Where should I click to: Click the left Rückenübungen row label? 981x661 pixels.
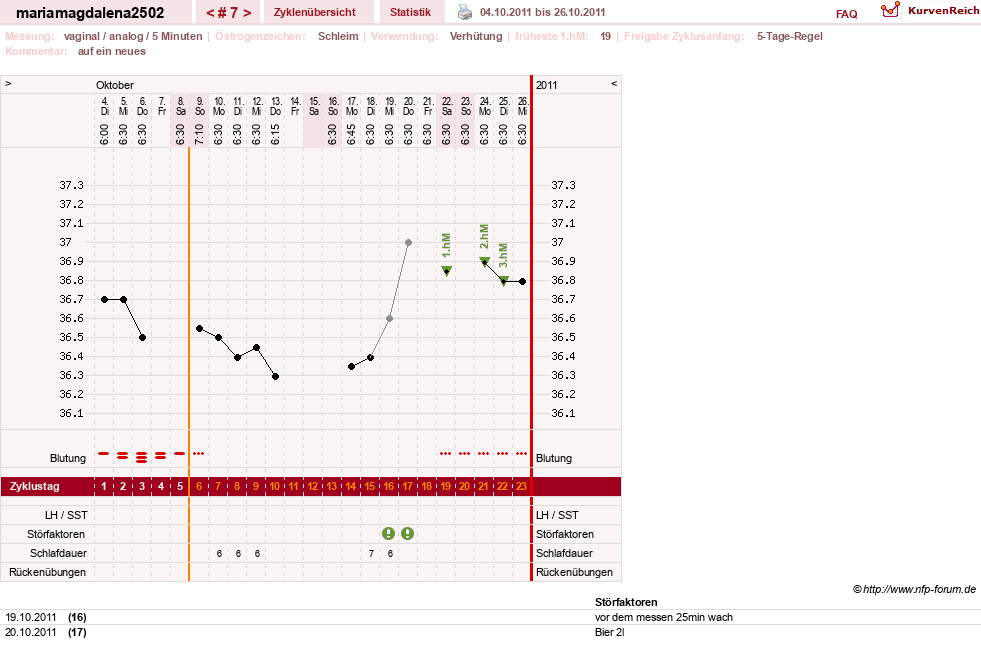pyautogui.click(x=48, y=572)
